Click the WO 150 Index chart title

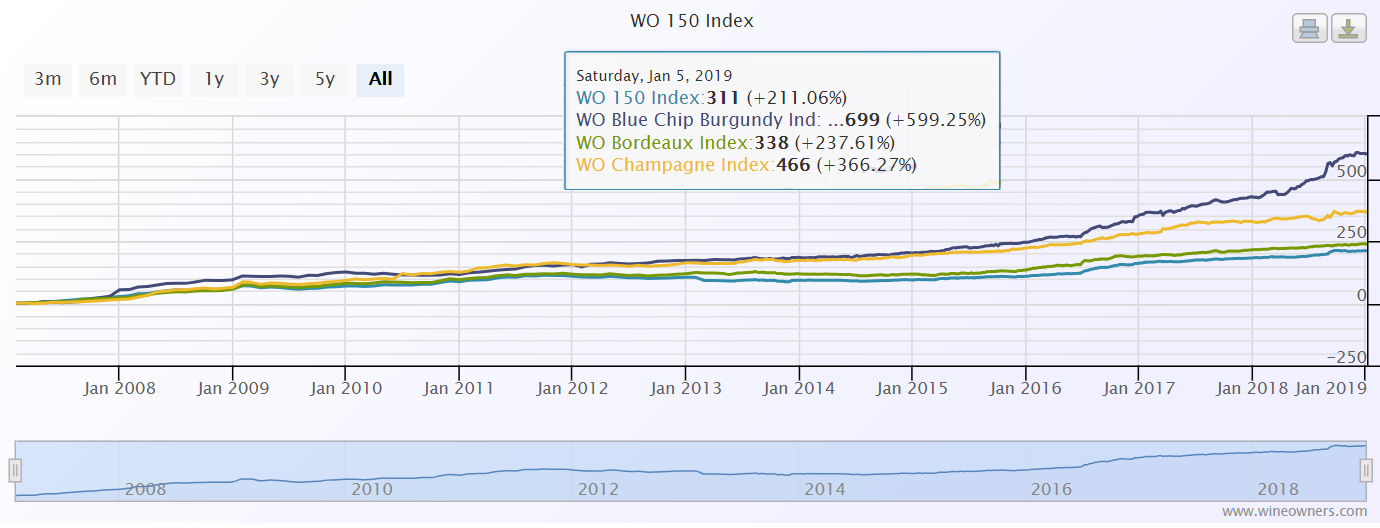pyautogui.click(x=691, y=21)
